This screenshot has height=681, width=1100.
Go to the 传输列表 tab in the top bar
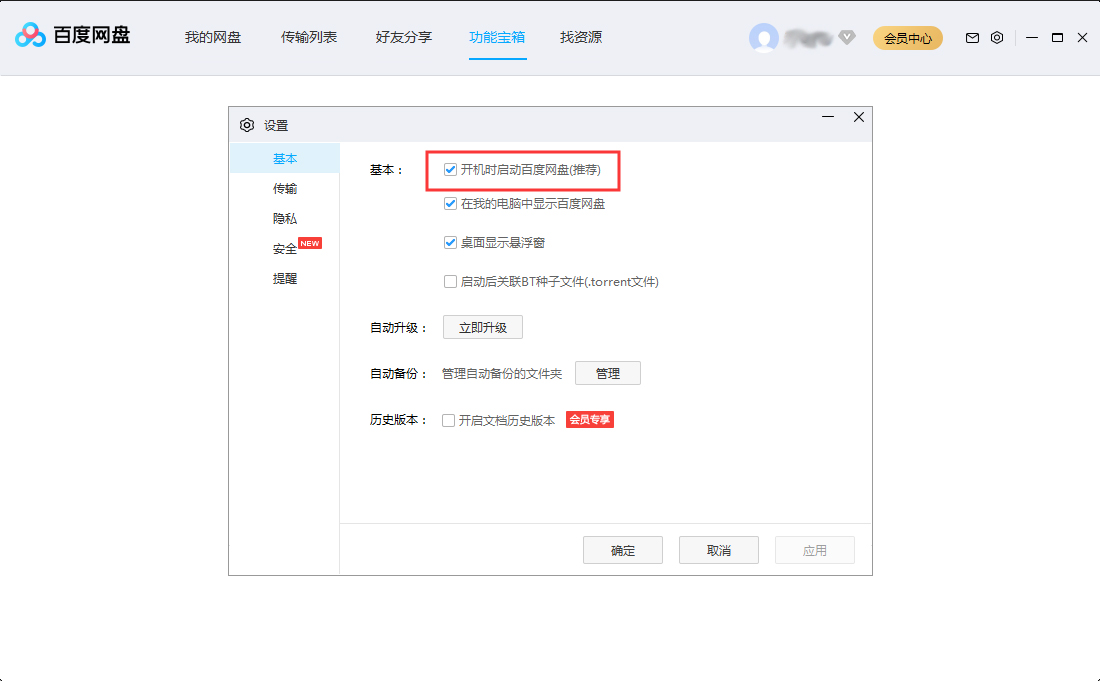click(308, 37)
